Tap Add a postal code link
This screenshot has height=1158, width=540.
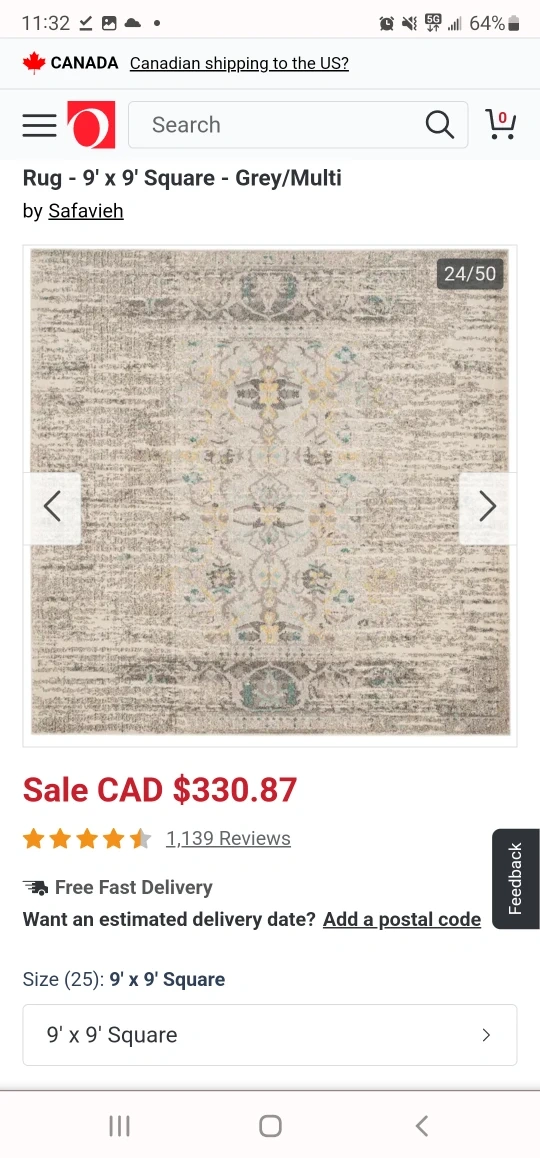pyautogui.click(x=402, y=919)
